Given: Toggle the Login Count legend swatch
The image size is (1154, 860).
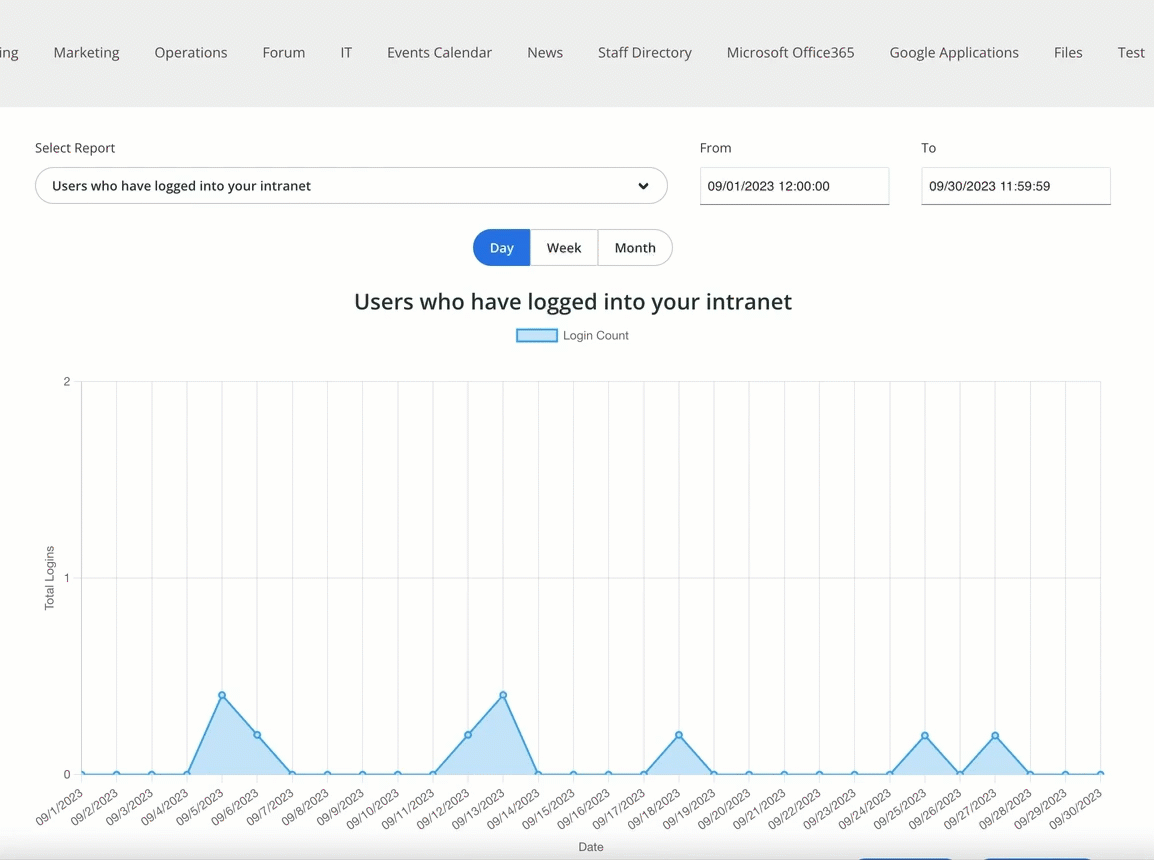Looking at the screenshot, I should (537, 335).
